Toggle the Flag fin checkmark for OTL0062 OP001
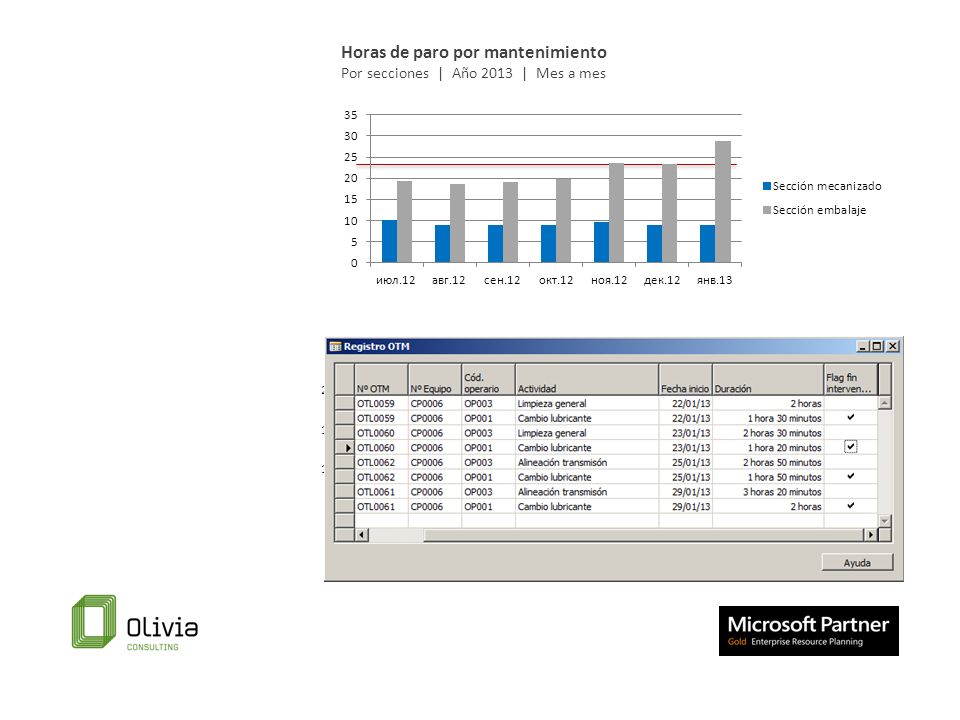Screen dimensions: 960x720 (x=850, y=476)
